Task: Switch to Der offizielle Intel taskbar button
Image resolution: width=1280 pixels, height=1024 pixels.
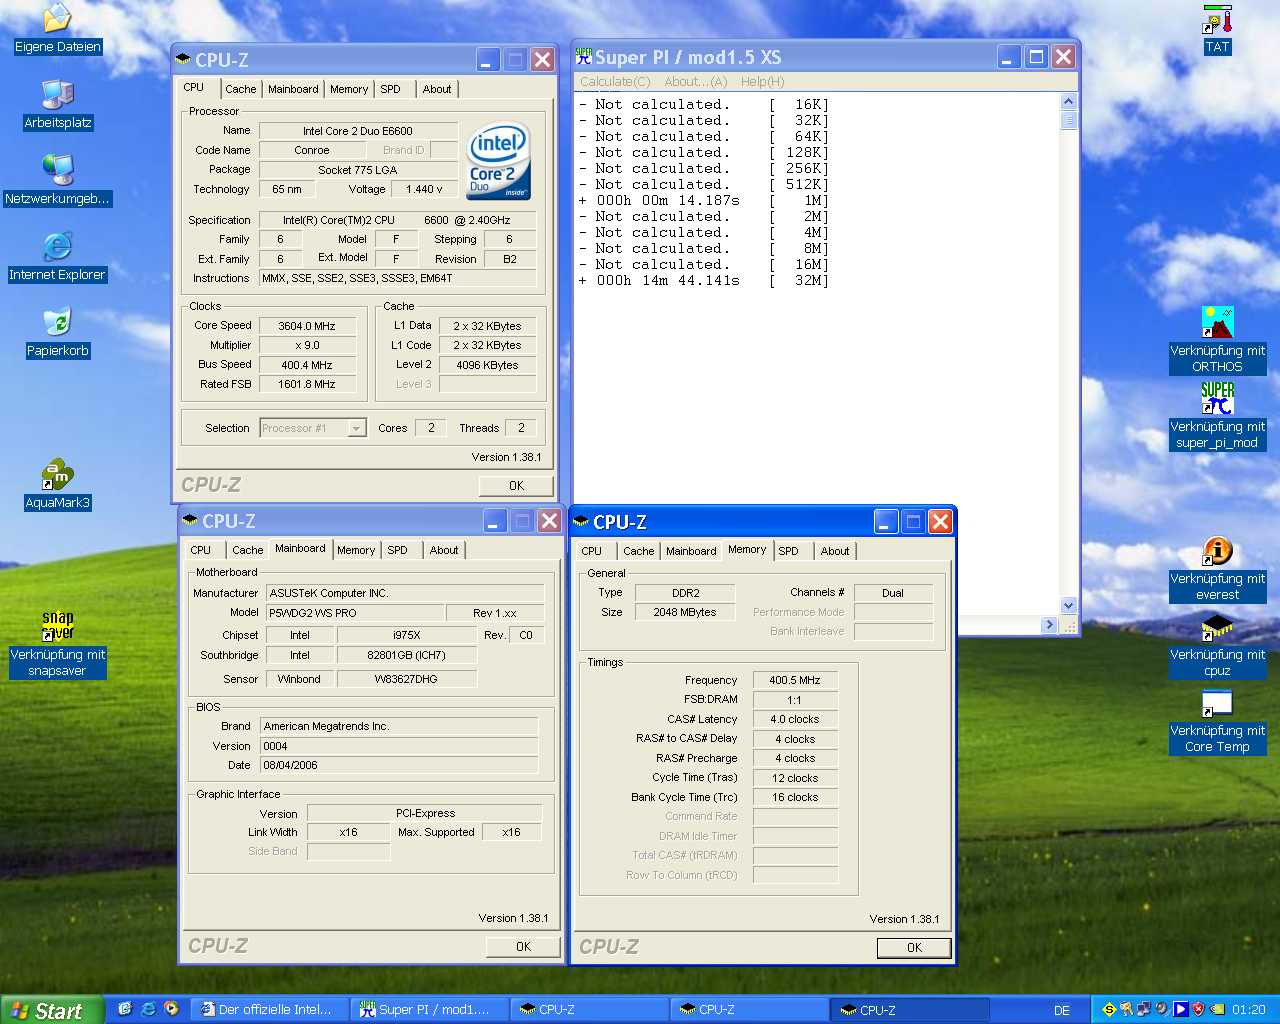Action: (269, 1010)
